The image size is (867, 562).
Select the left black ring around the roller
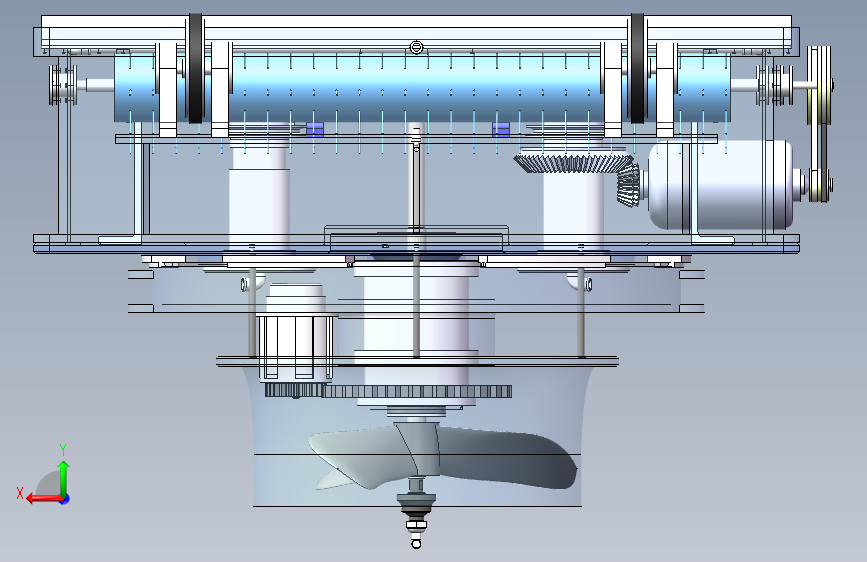point(195,69)
